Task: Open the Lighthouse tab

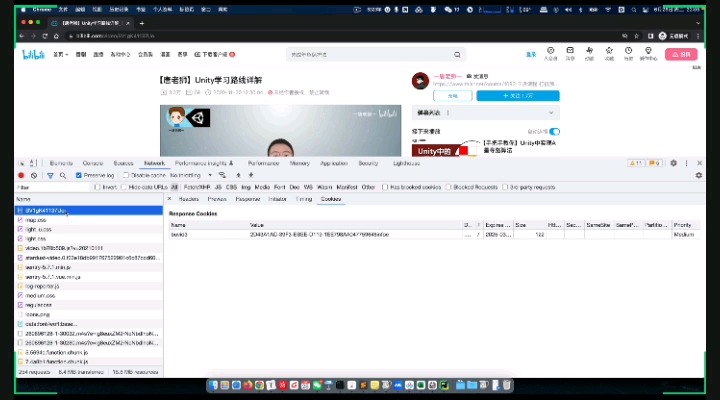Action: (406, 163)
